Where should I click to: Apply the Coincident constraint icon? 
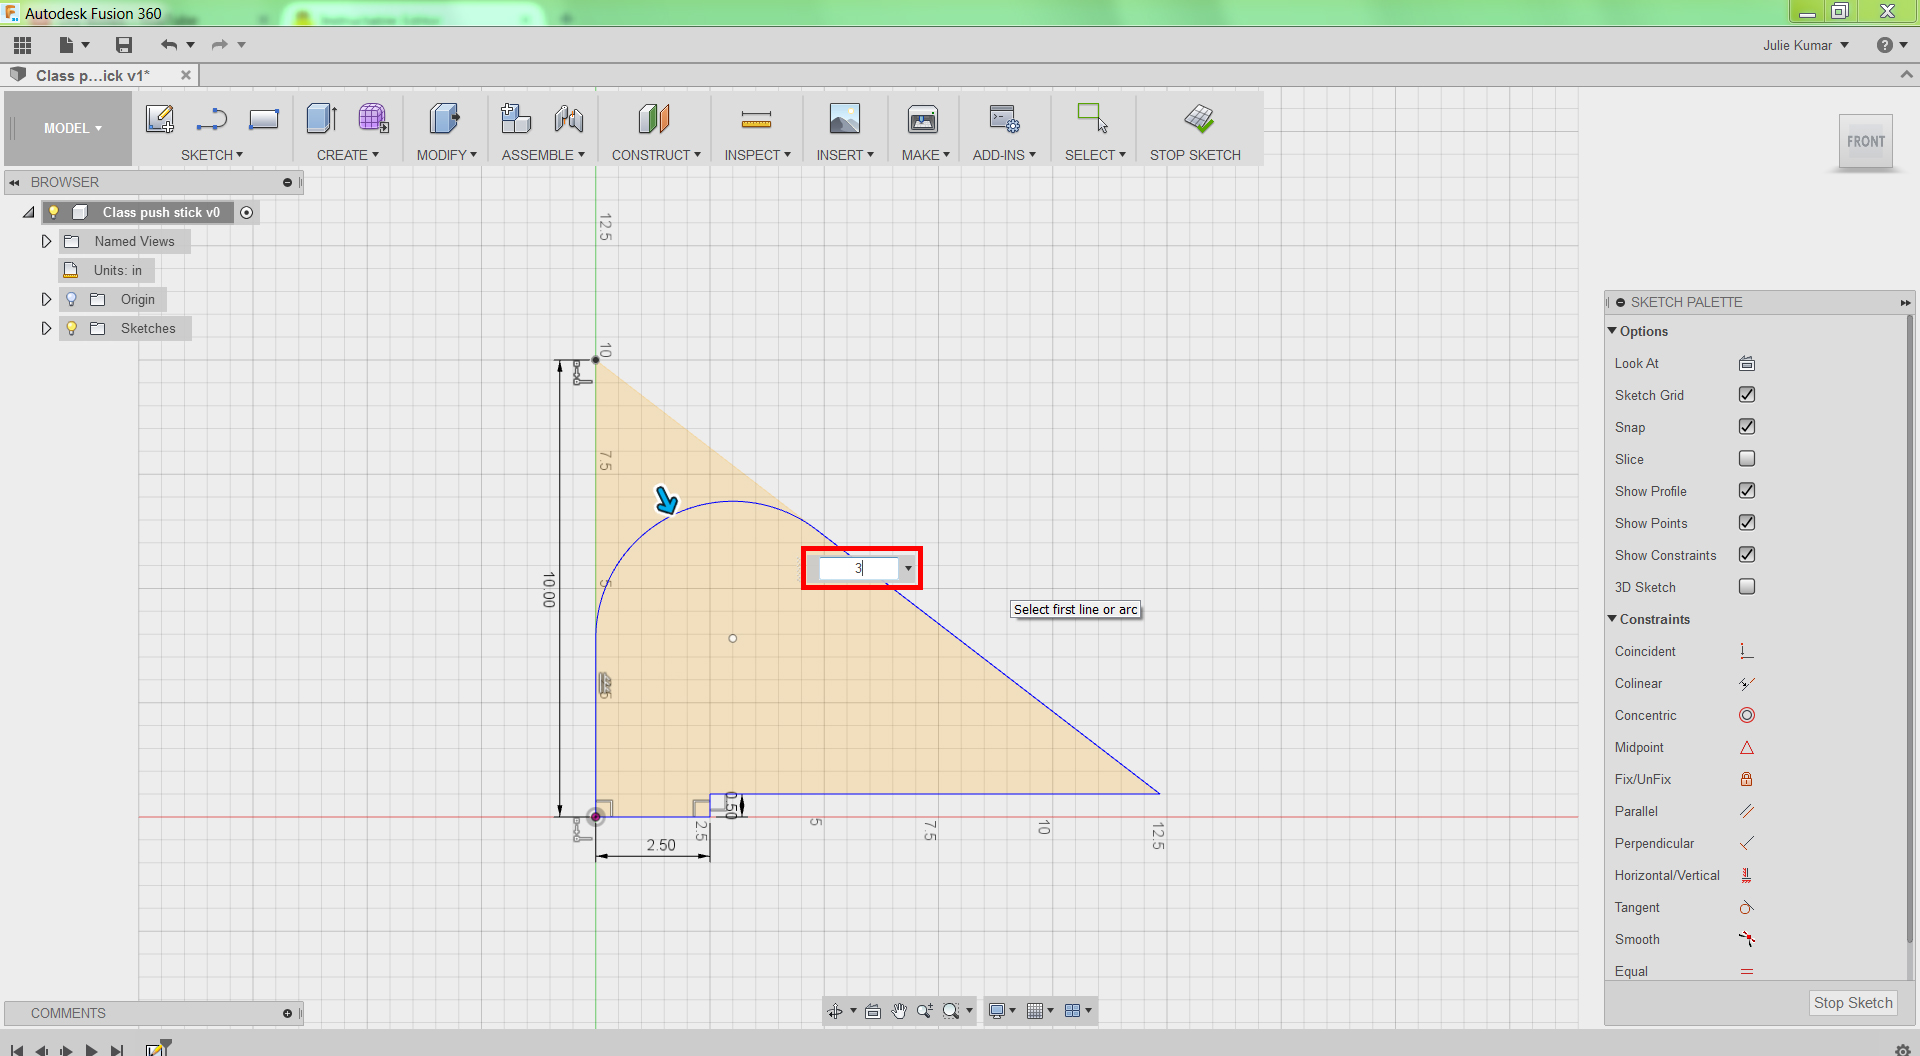tap(1747, 651)
